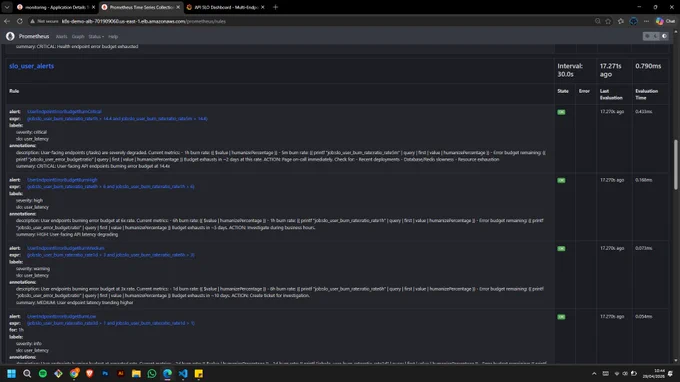Open the medium burn rate expression (3 threshold)
Image resolution: width=680 pixels, height=382 pixels.
(111, 255)
